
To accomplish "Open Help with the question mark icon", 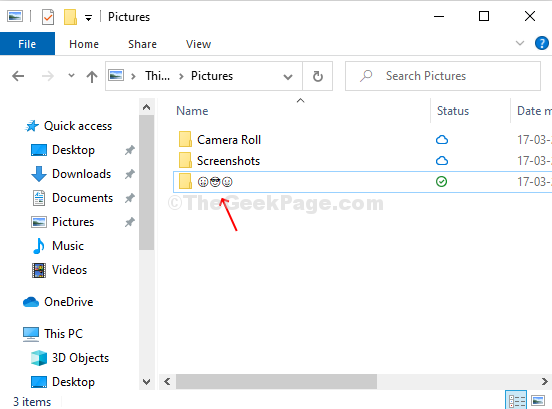I will pos(541,43).
